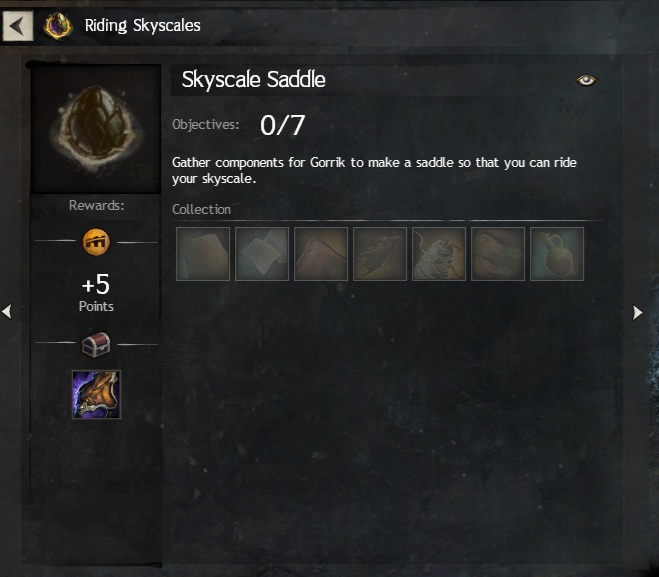Click the Collection section label
Viewport: 659px width, 577px height.
coord(201,209)
